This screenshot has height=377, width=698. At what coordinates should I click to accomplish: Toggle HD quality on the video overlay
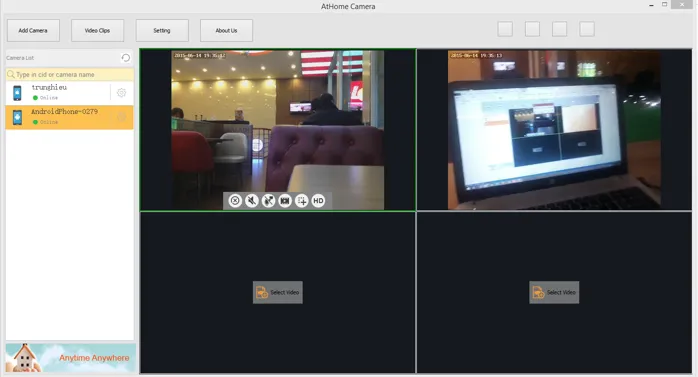318,201
